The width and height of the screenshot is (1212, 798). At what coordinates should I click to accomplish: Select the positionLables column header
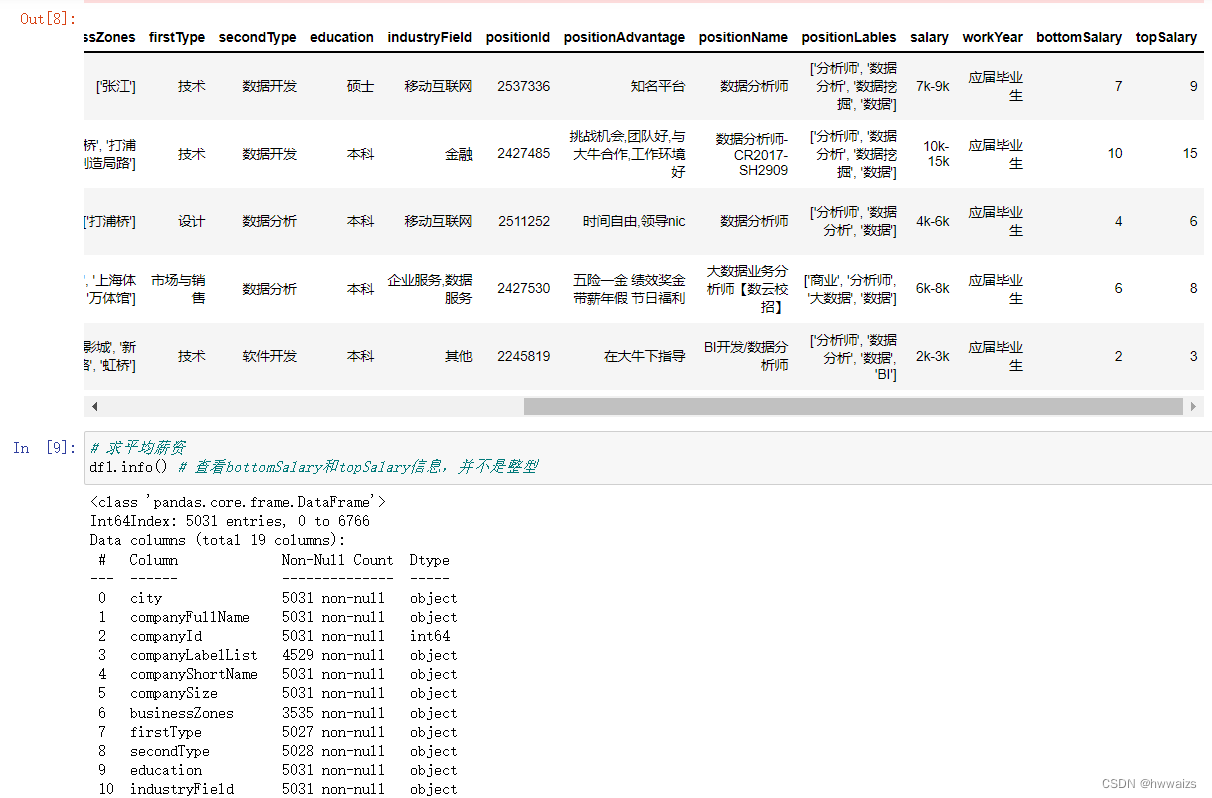(849, 37)
